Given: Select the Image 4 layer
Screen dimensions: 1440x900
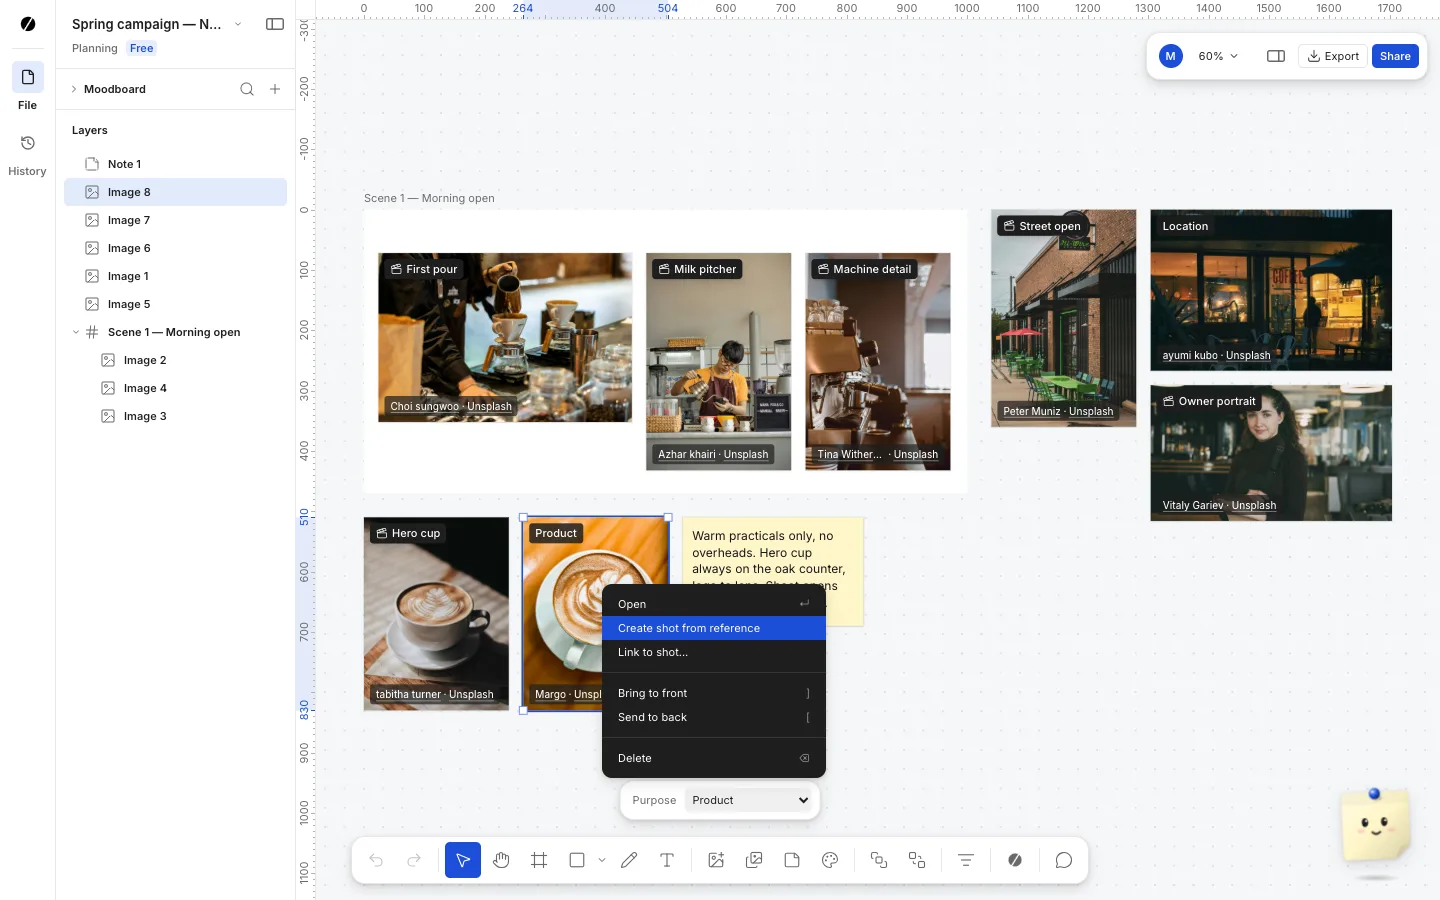Looking at the screenshot, I should coord(175,388).
